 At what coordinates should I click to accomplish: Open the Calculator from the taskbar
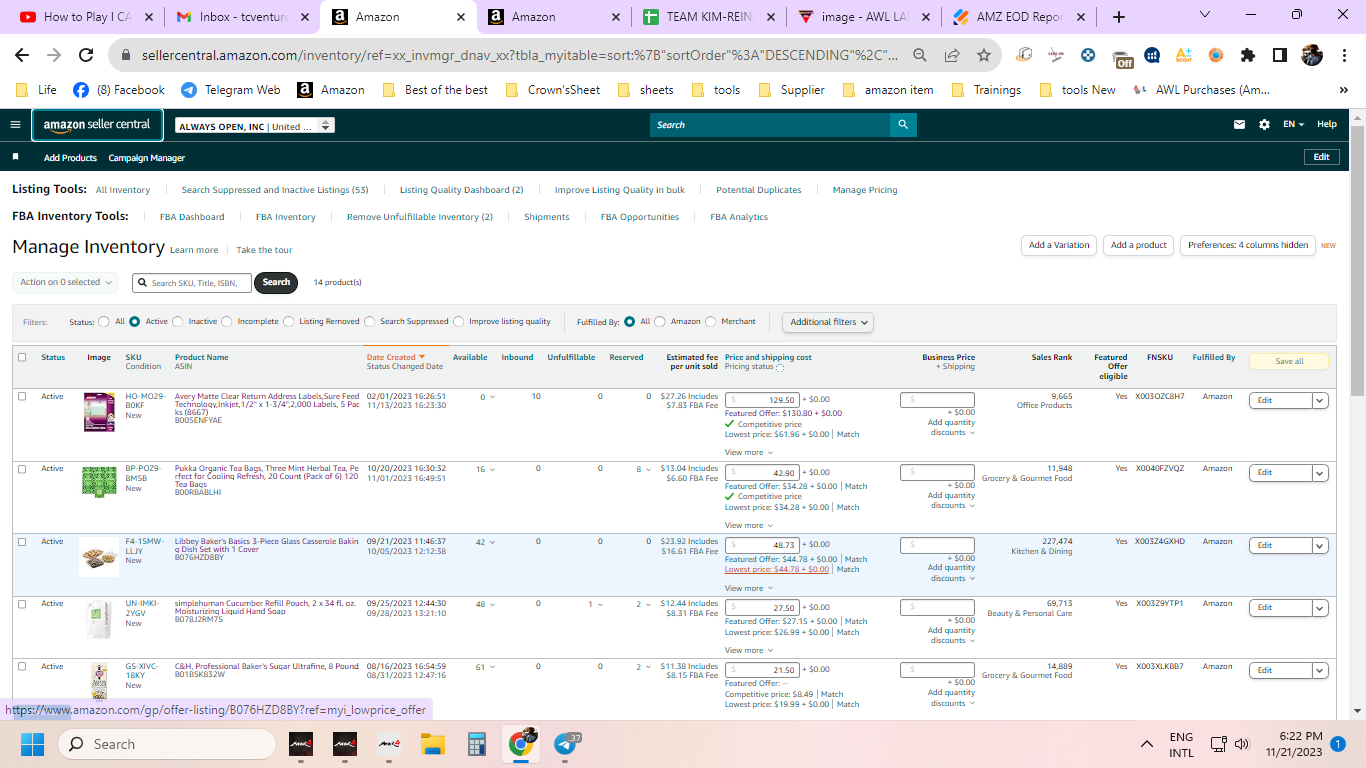[476, 744]
